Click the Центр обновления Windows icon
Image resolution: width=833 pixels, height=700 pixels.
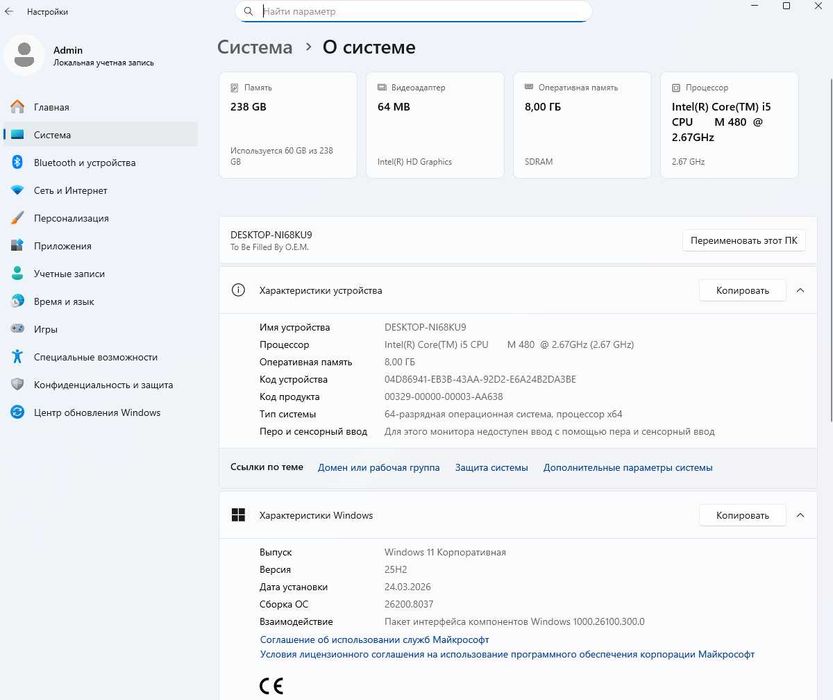17,412
